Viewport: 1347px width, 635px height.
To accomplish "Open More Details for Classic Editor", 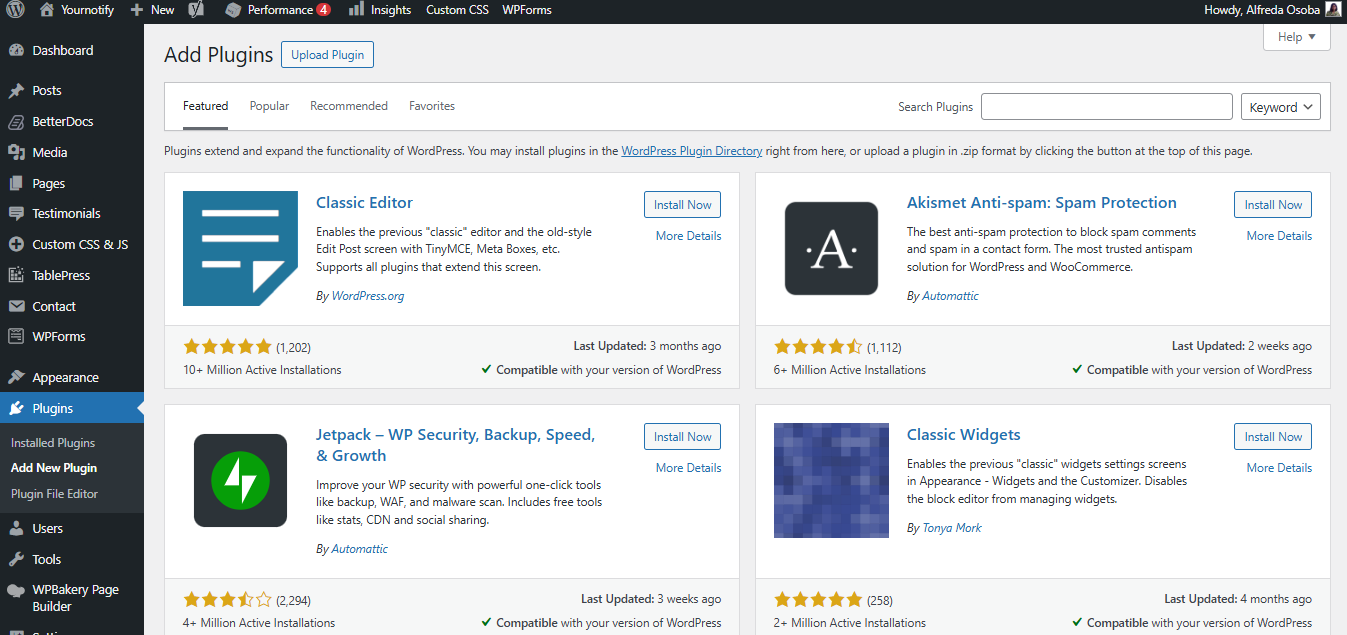I will click(x=688, y=236).
